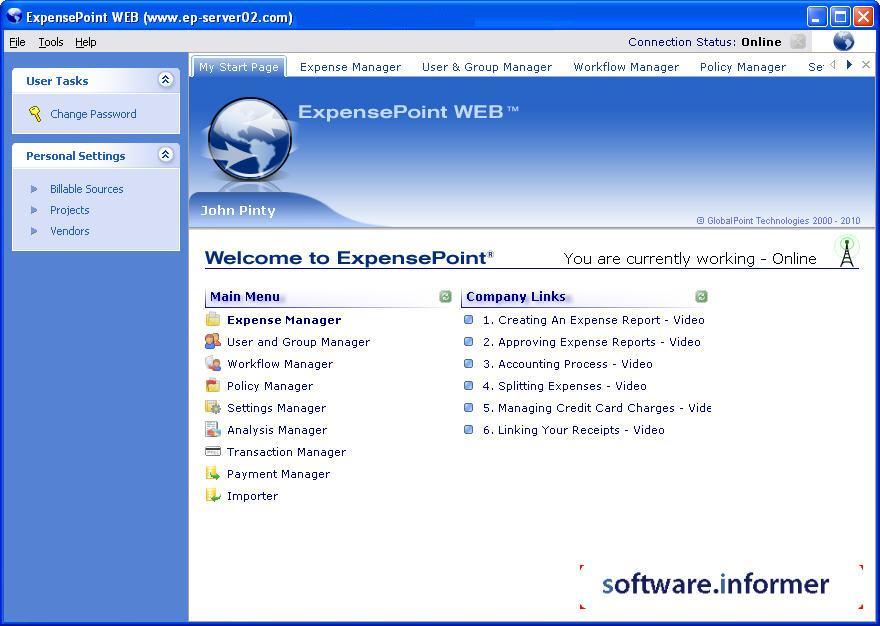The image size is (880, 626).
Task: Click the bullet icon for Creating An Expense Report
Action: pos(469,320)
